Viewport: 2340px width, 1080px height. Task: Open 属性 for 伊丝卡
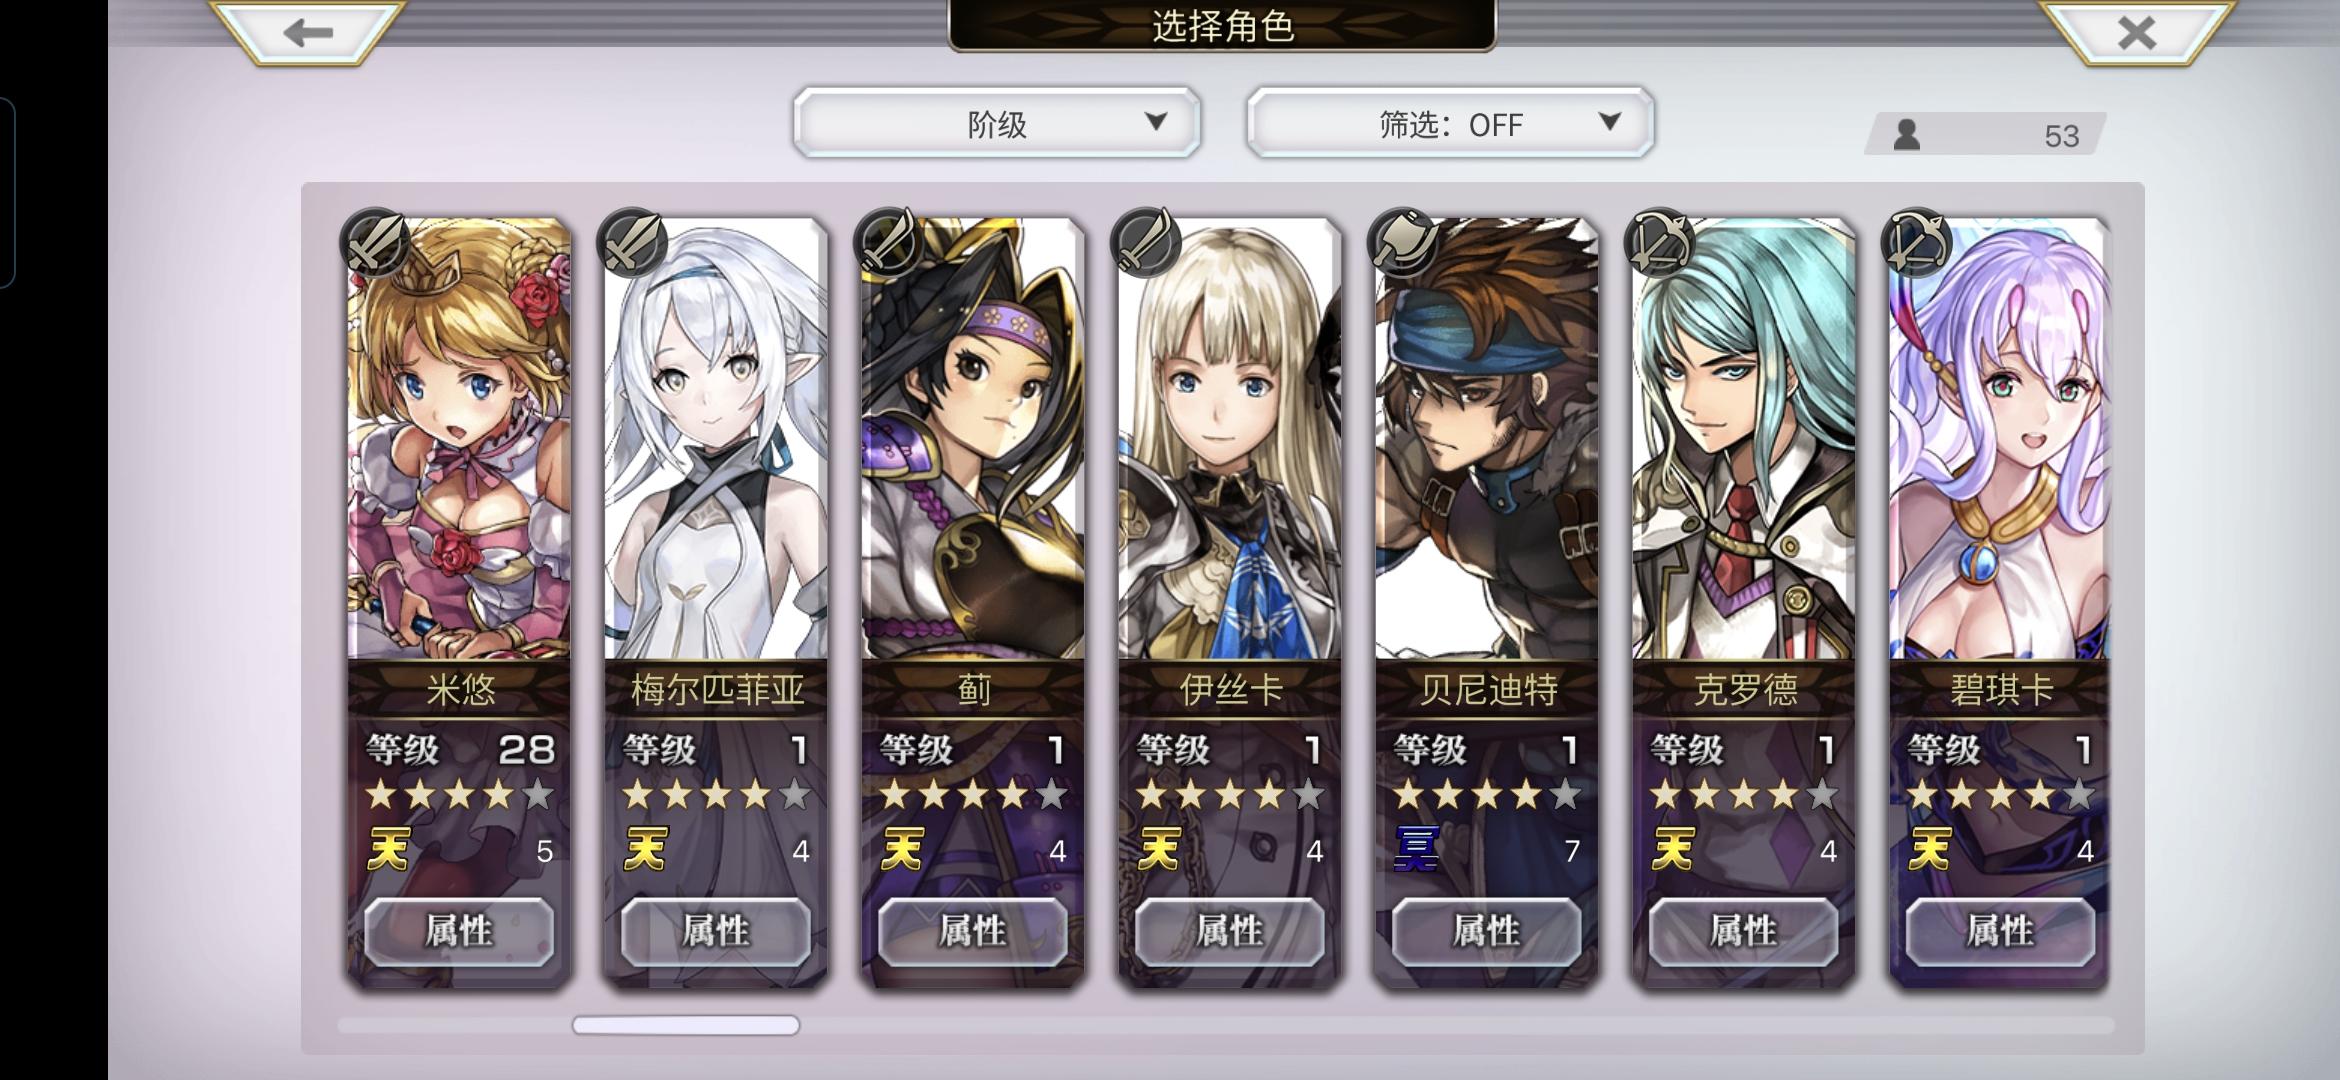1230,931
